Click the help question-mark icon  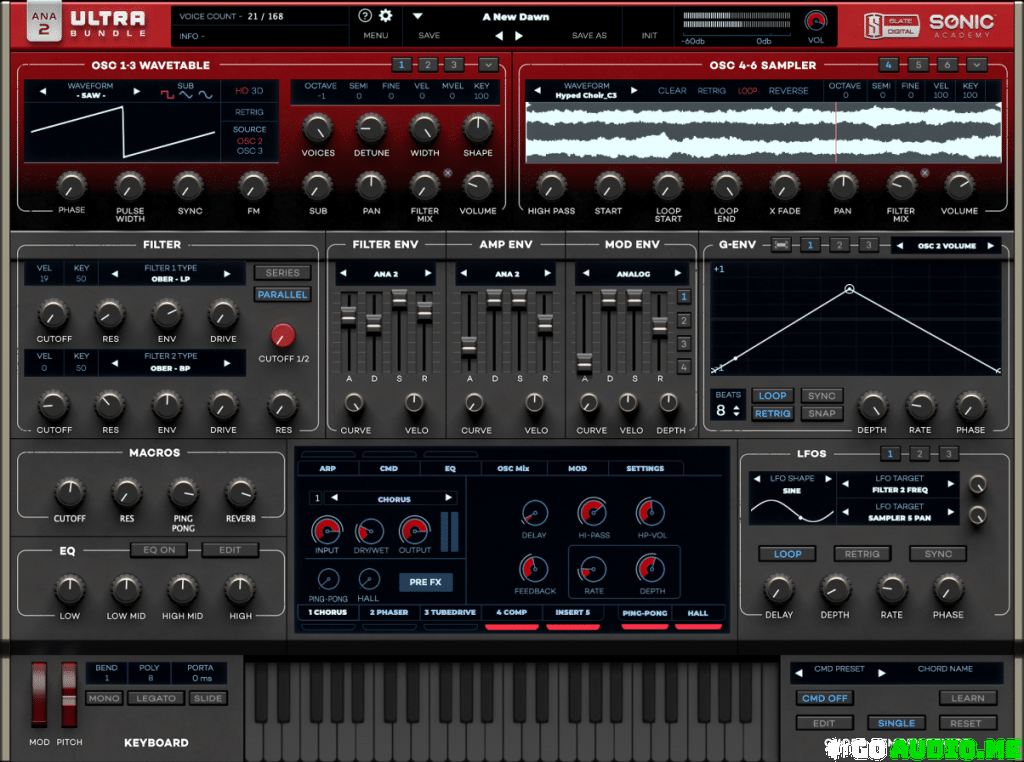point(365,15)
